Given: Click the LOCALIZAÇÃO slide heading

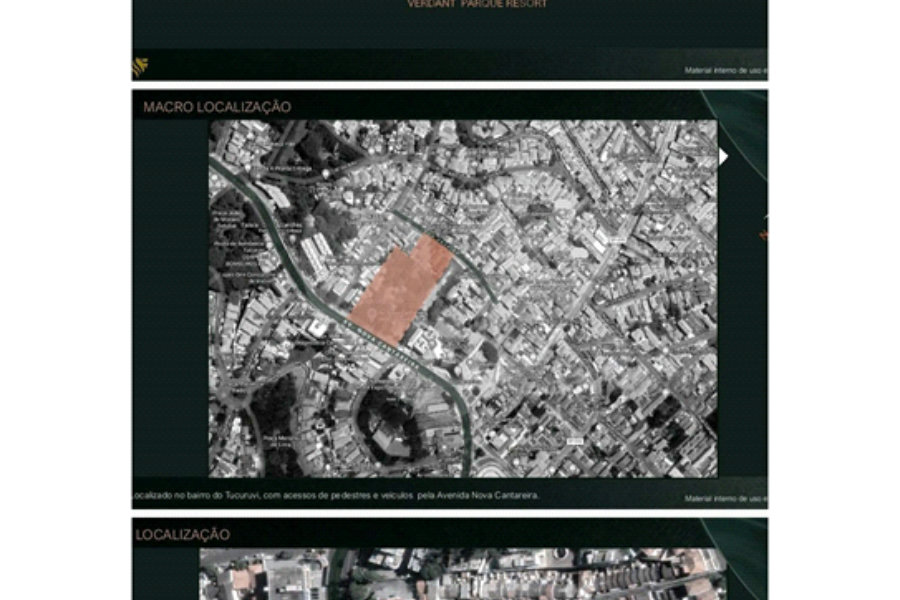Looking at the screenshot, I should tap(183, 535).
